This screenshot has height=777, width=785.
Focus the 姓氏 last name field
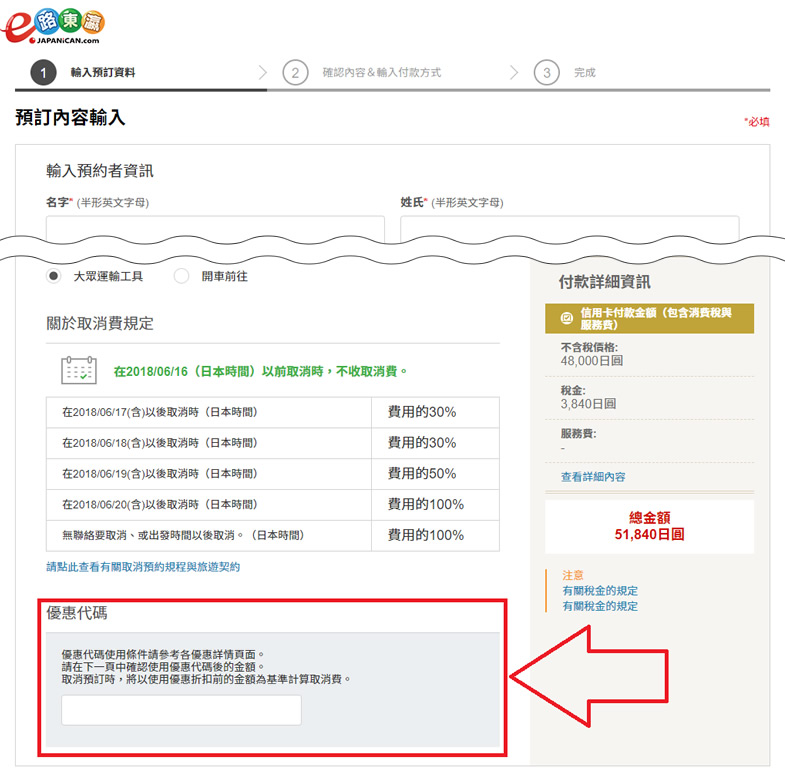(569, 228)
